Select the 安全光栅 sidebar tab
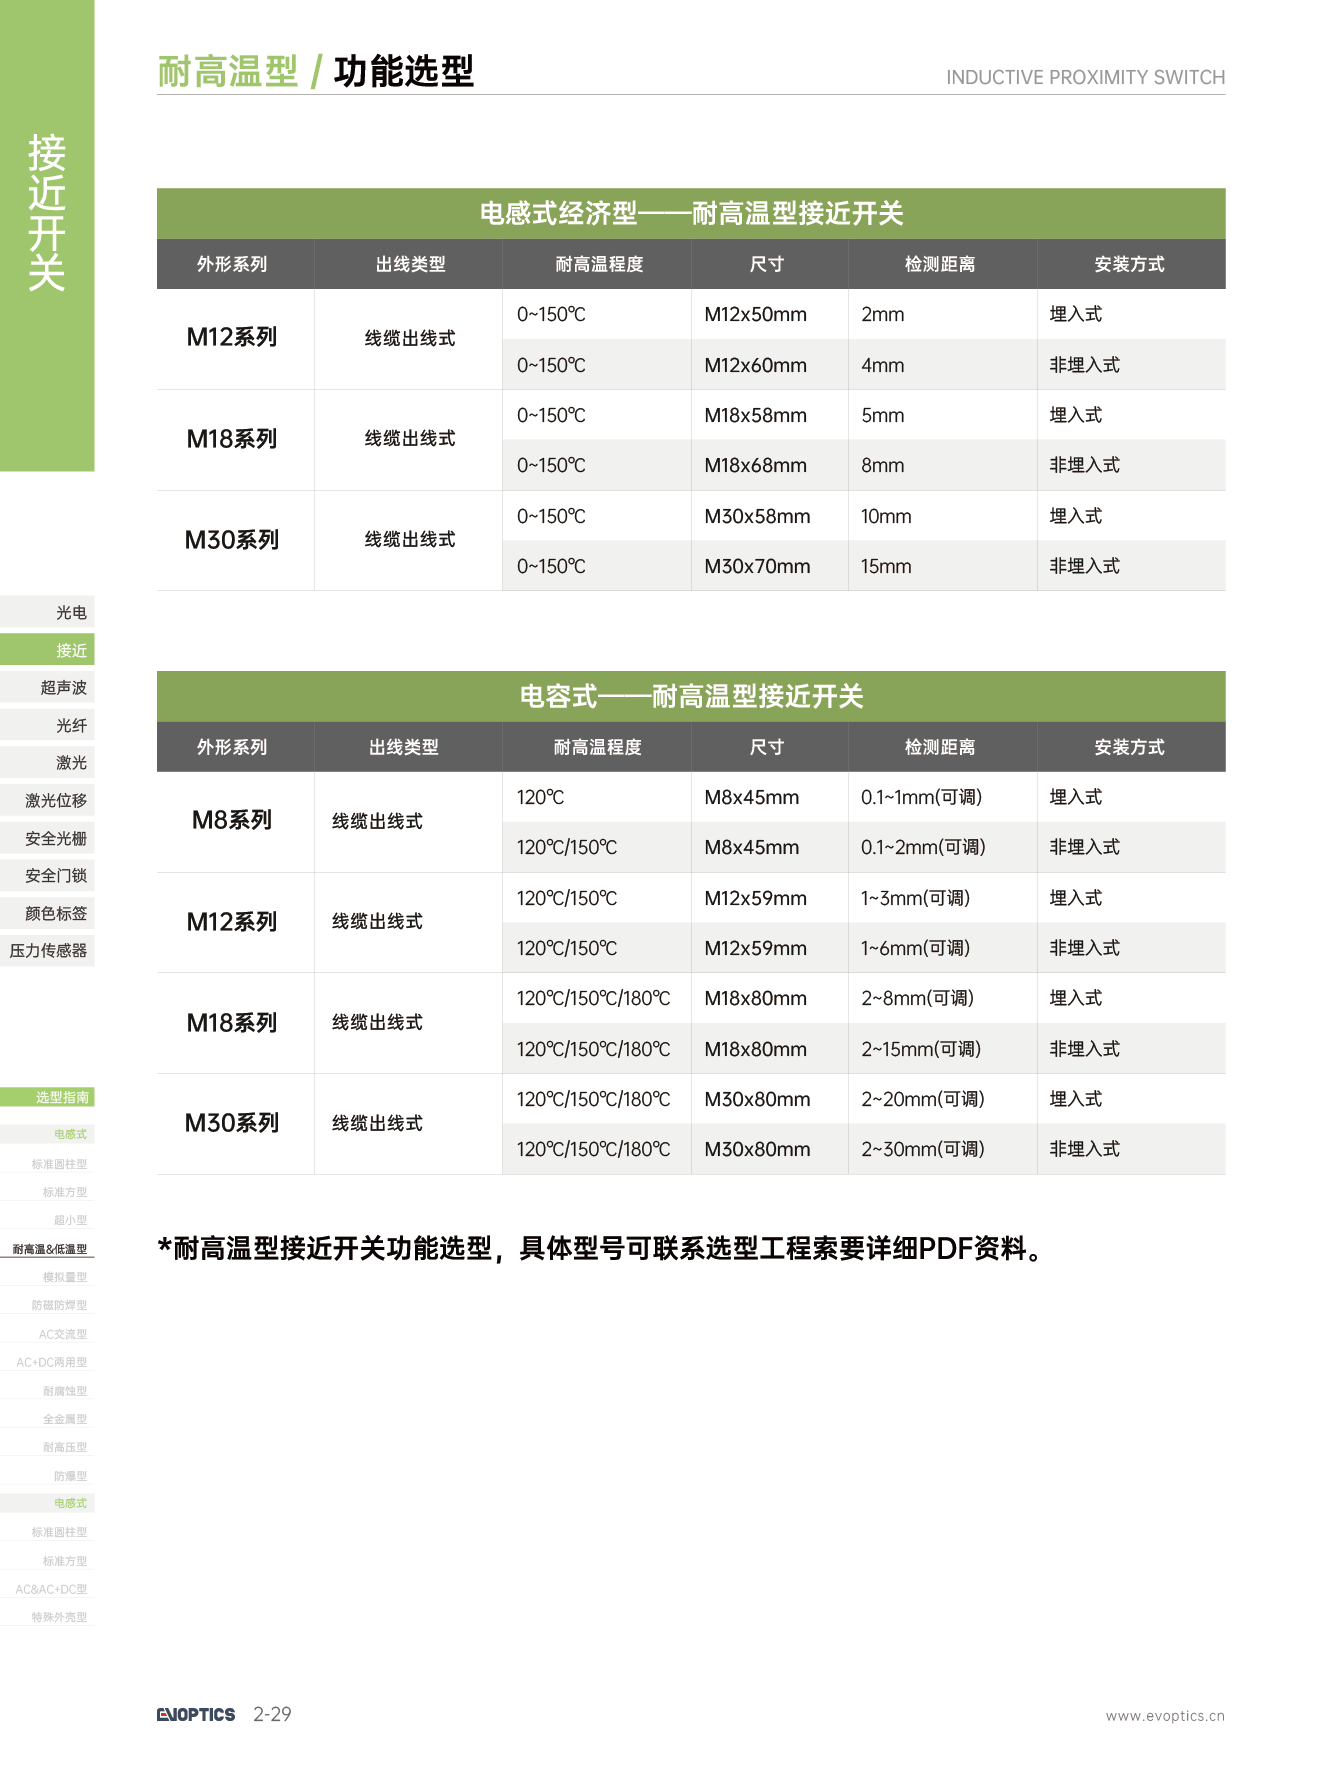This screenshot has width=1320, height=1792. tap(47, 838)
